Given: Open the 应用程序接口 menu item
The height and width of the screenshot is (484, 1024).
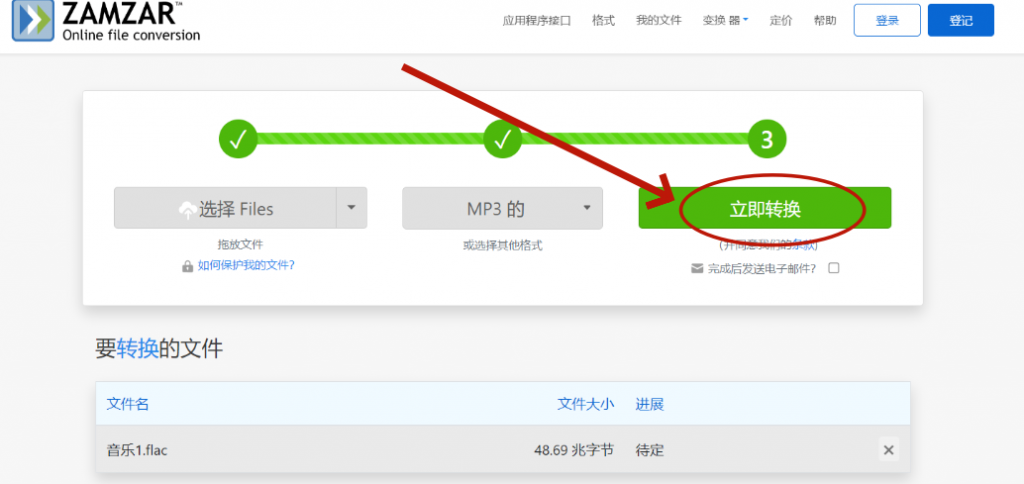Looking at the screenshot, I should pos(536,20).
